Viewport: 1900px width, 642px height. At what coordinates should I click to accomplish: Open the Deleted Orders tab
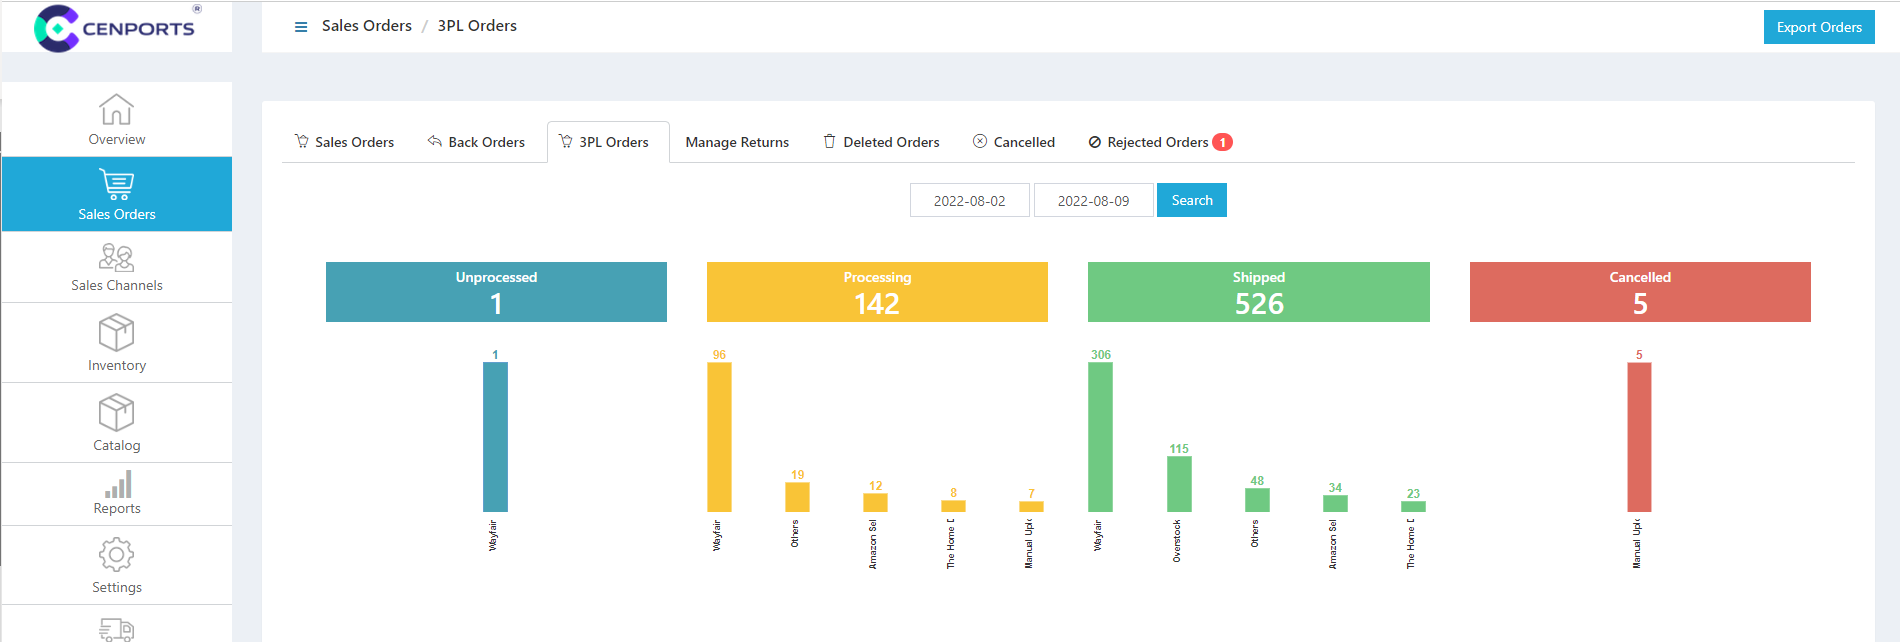[881, 142]
